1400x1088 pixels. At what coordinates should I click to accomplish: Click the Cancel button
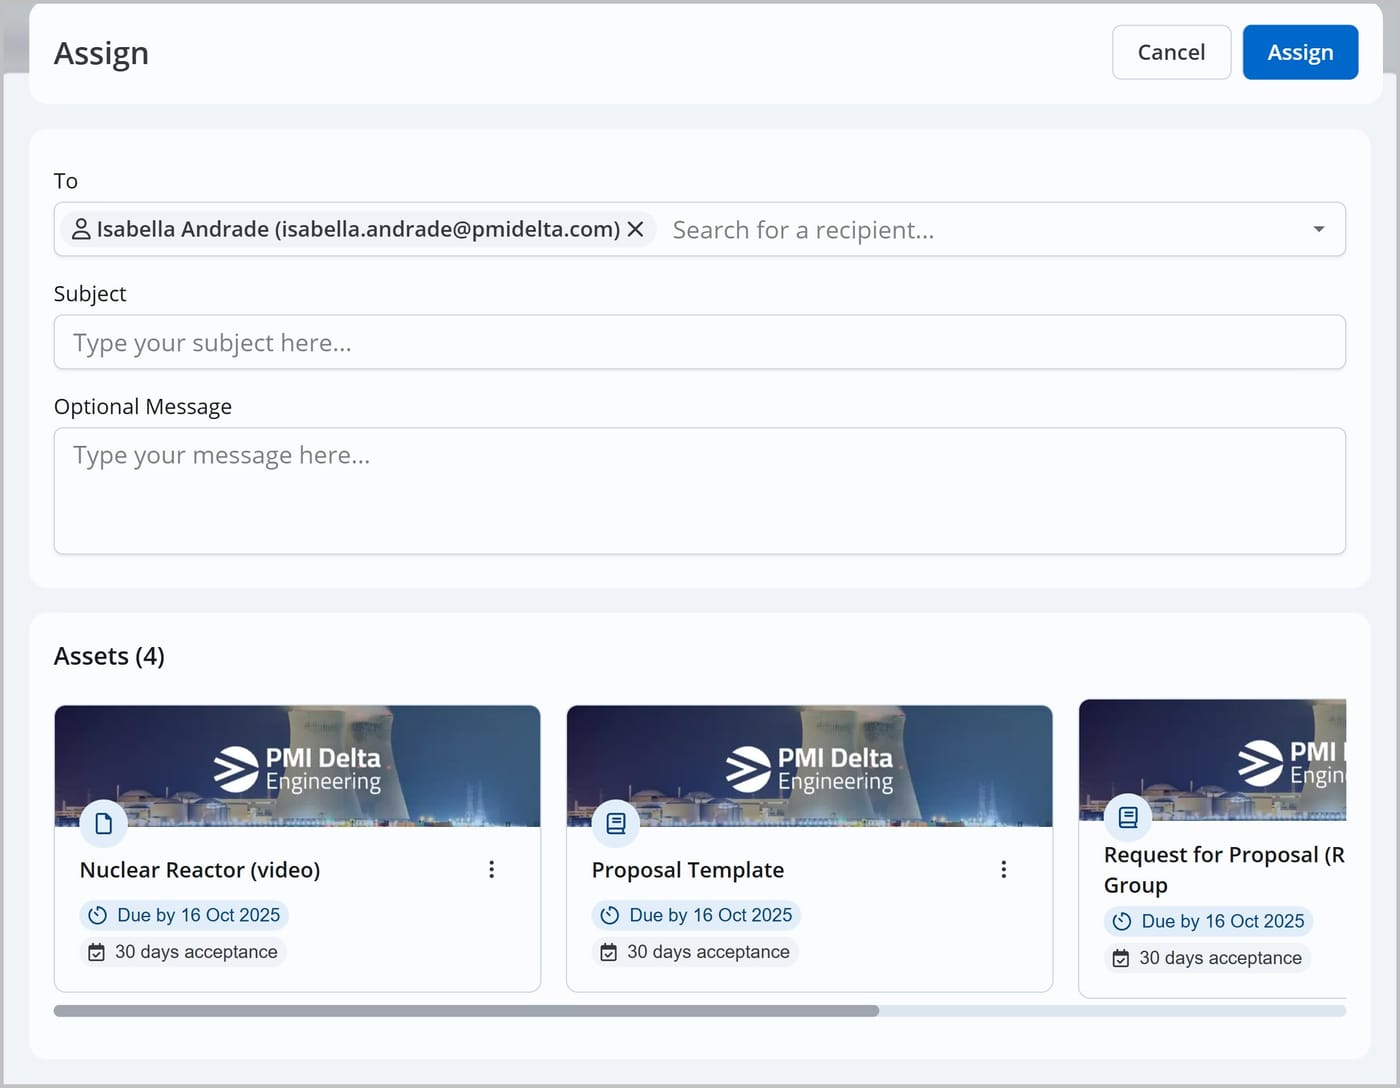(1171, 52)
